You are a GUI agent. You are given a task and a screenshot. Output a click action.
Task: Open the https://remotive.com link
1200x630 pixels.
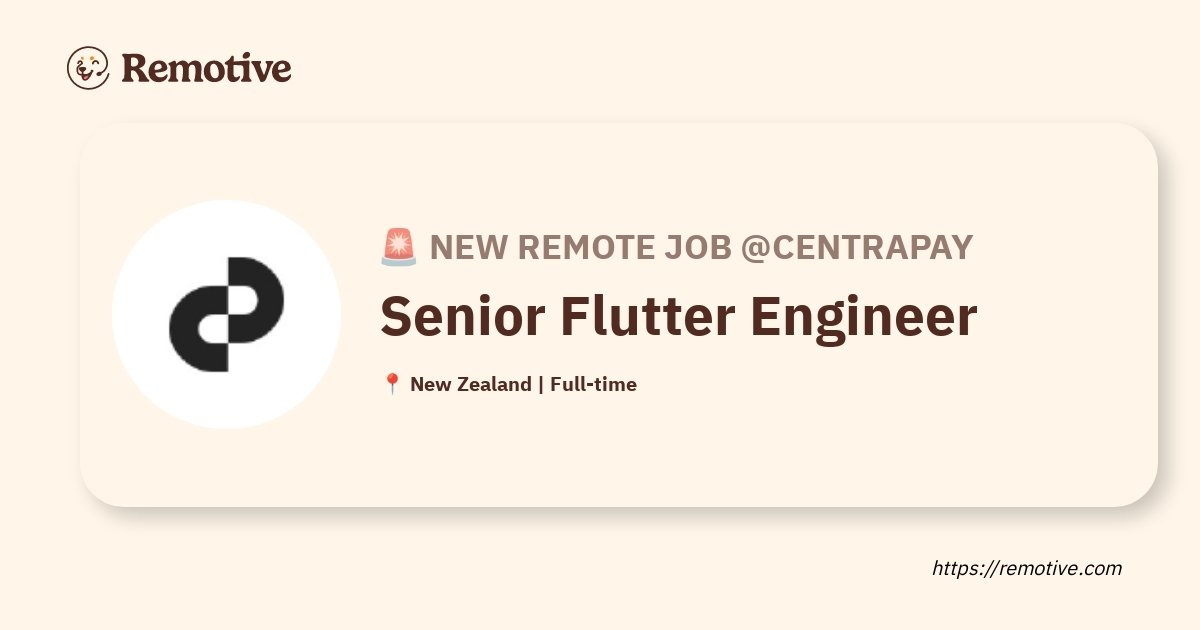point(1027,568)
